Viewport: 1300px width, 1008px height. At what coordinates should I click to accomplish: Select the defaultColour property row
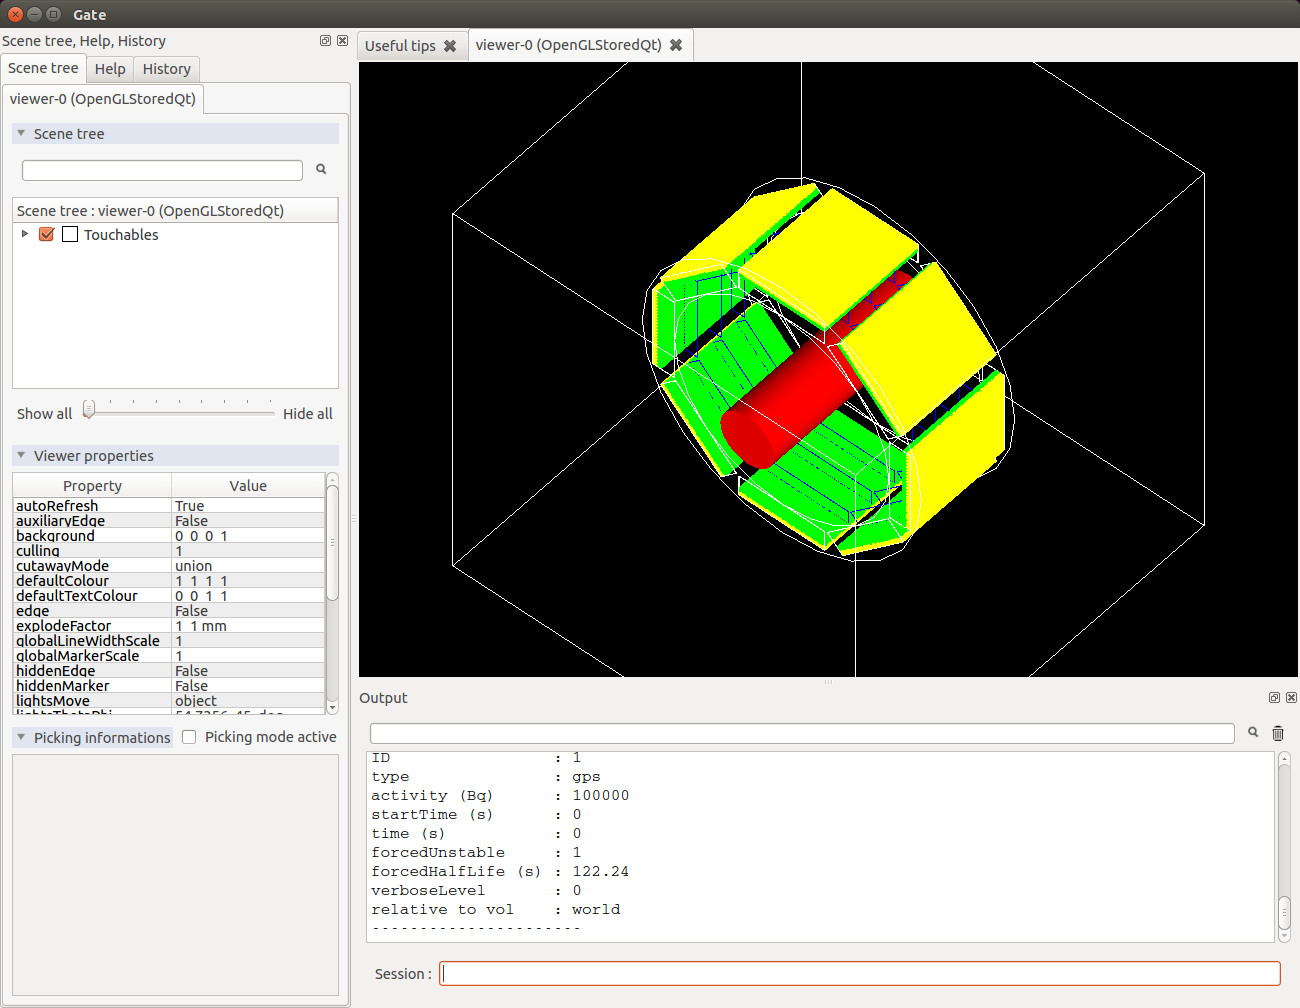[168, 581]
